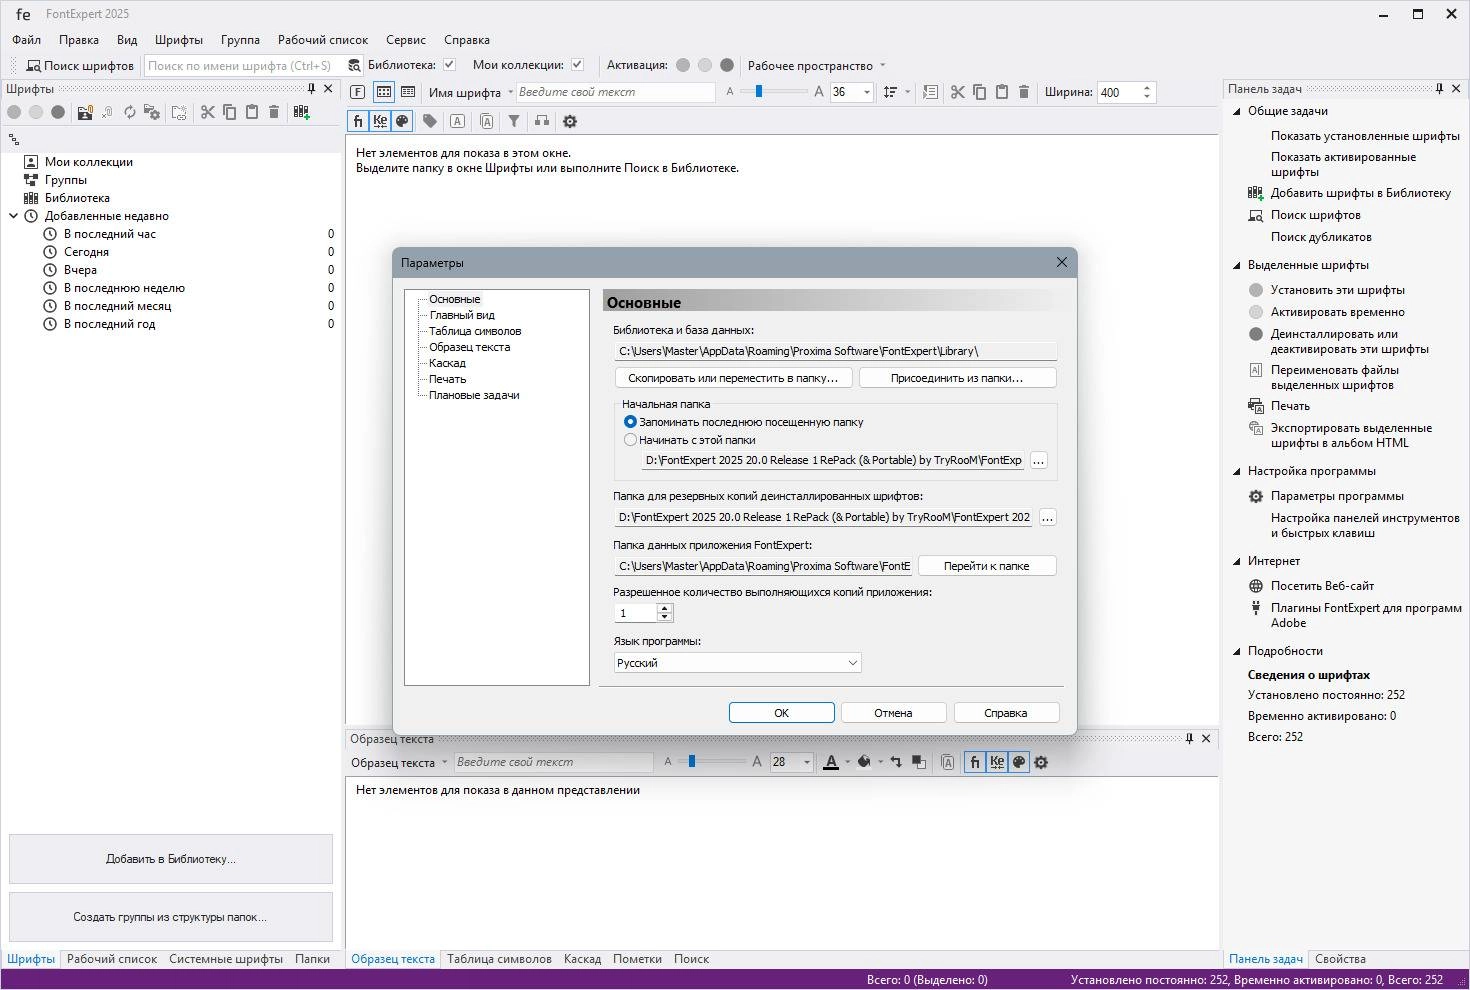Select the Главный вид item in the settings tree
This screenshot has width=1470, height=990.
point(462,315)
